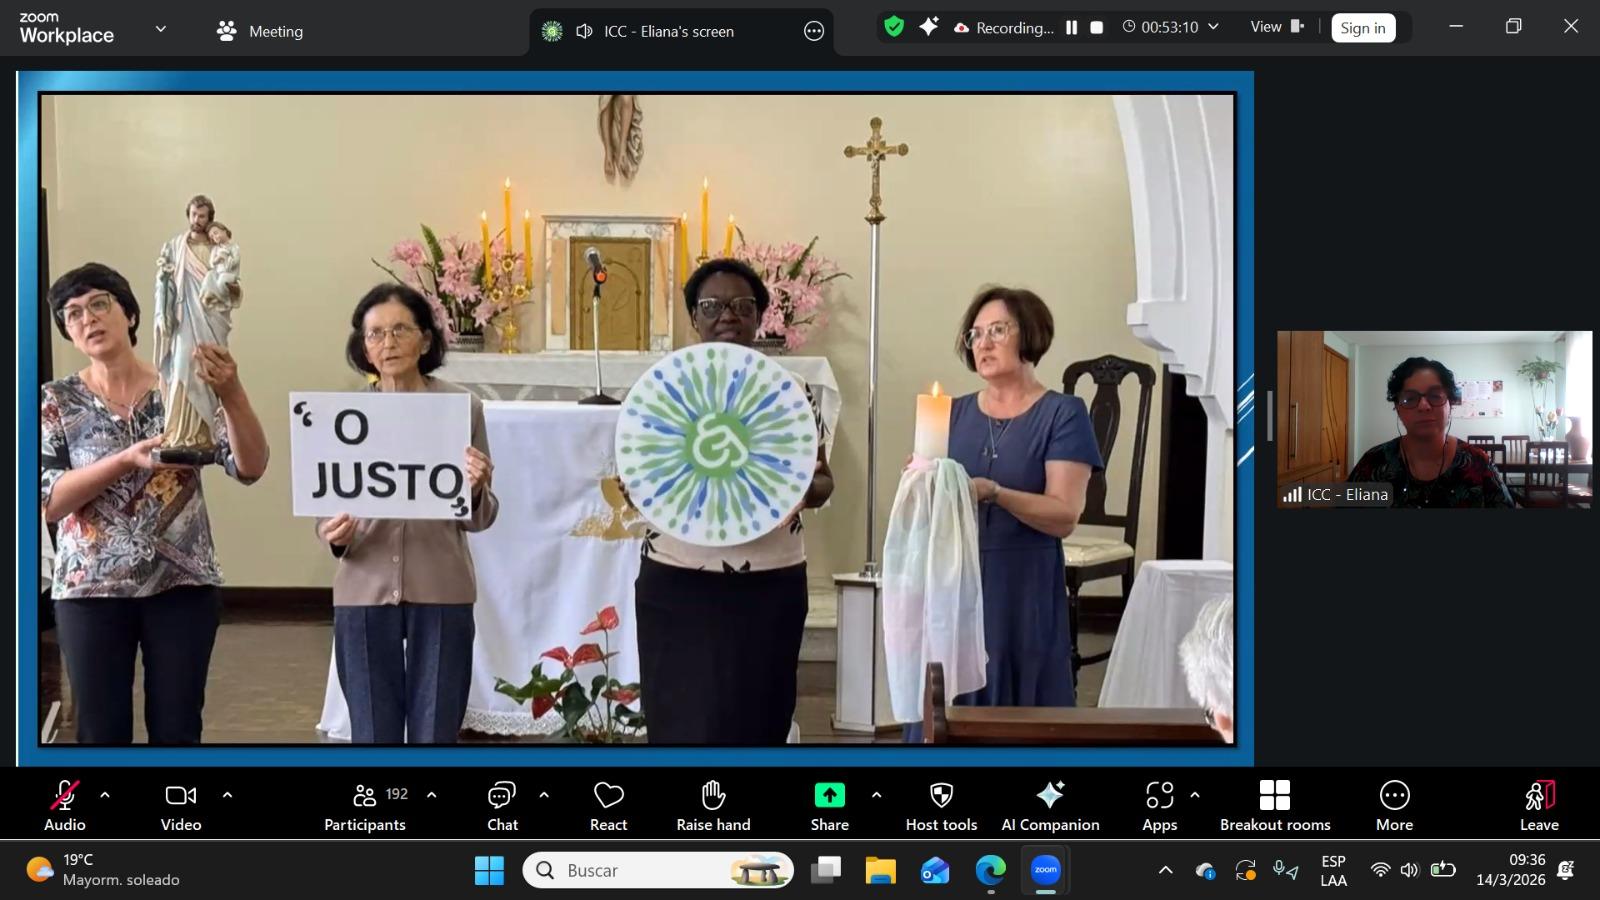This screenshot has height=900, width=1600.
Task: Open the Participants panel
Action: click(365, 806)
